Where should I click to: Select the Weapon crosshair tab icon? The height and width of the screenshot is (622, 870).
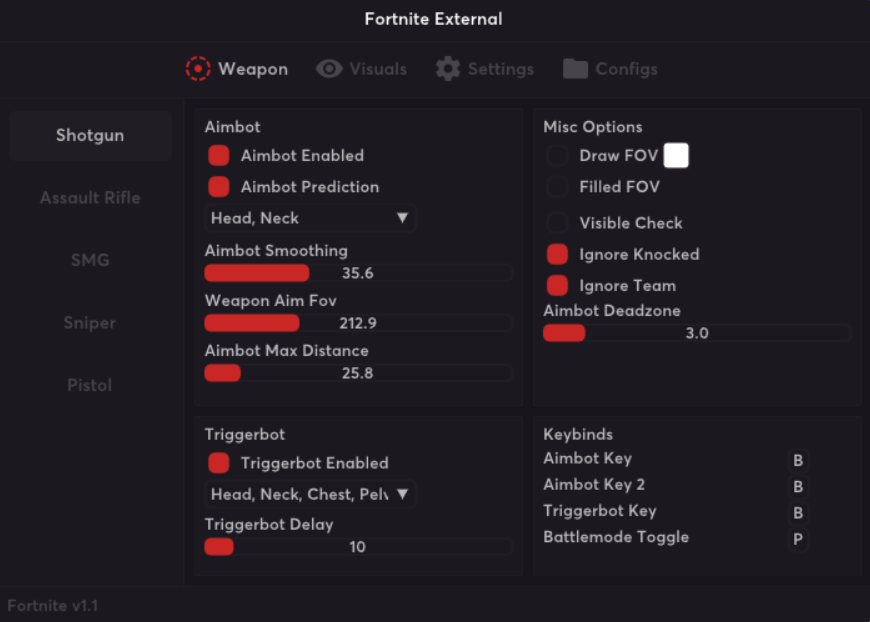coord(197,69)
